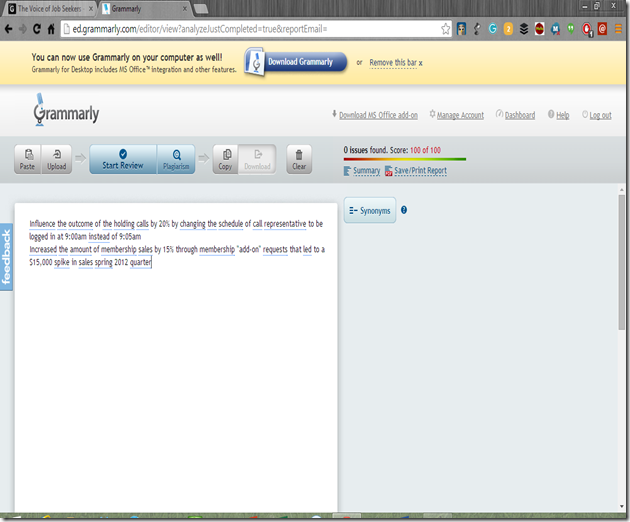Click the grayed Download button
The width and height of the screenshot is (630, 522).
[257, 160]
